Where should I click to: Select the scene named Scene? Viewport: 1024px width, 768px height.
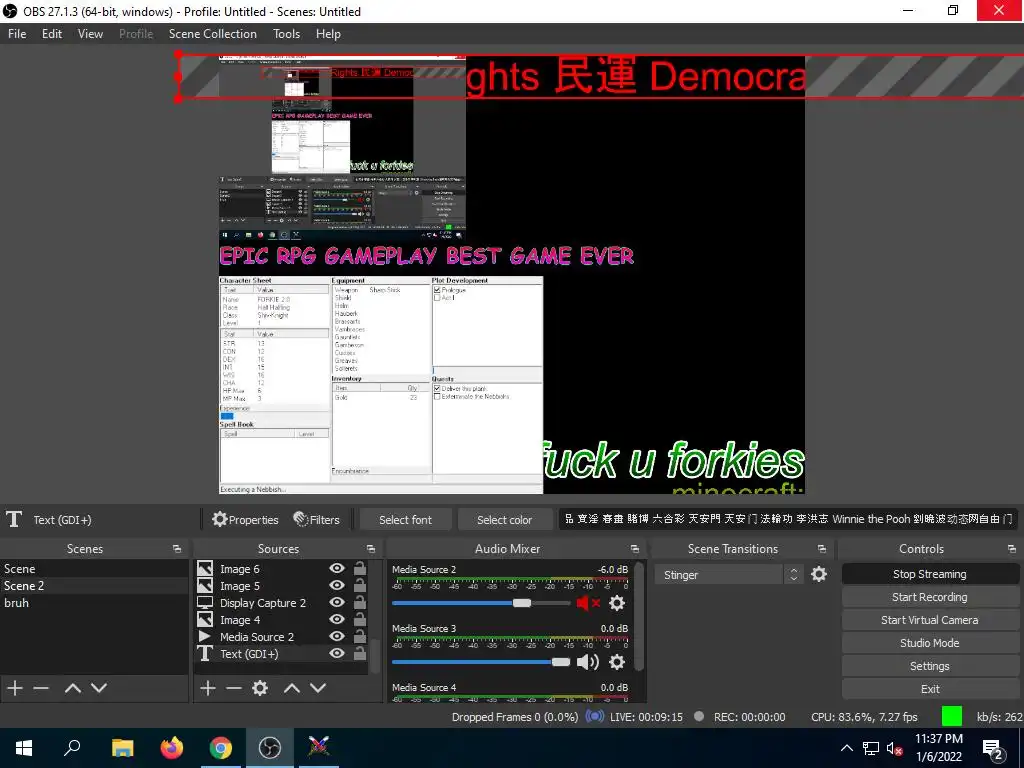tap(94, 569)
